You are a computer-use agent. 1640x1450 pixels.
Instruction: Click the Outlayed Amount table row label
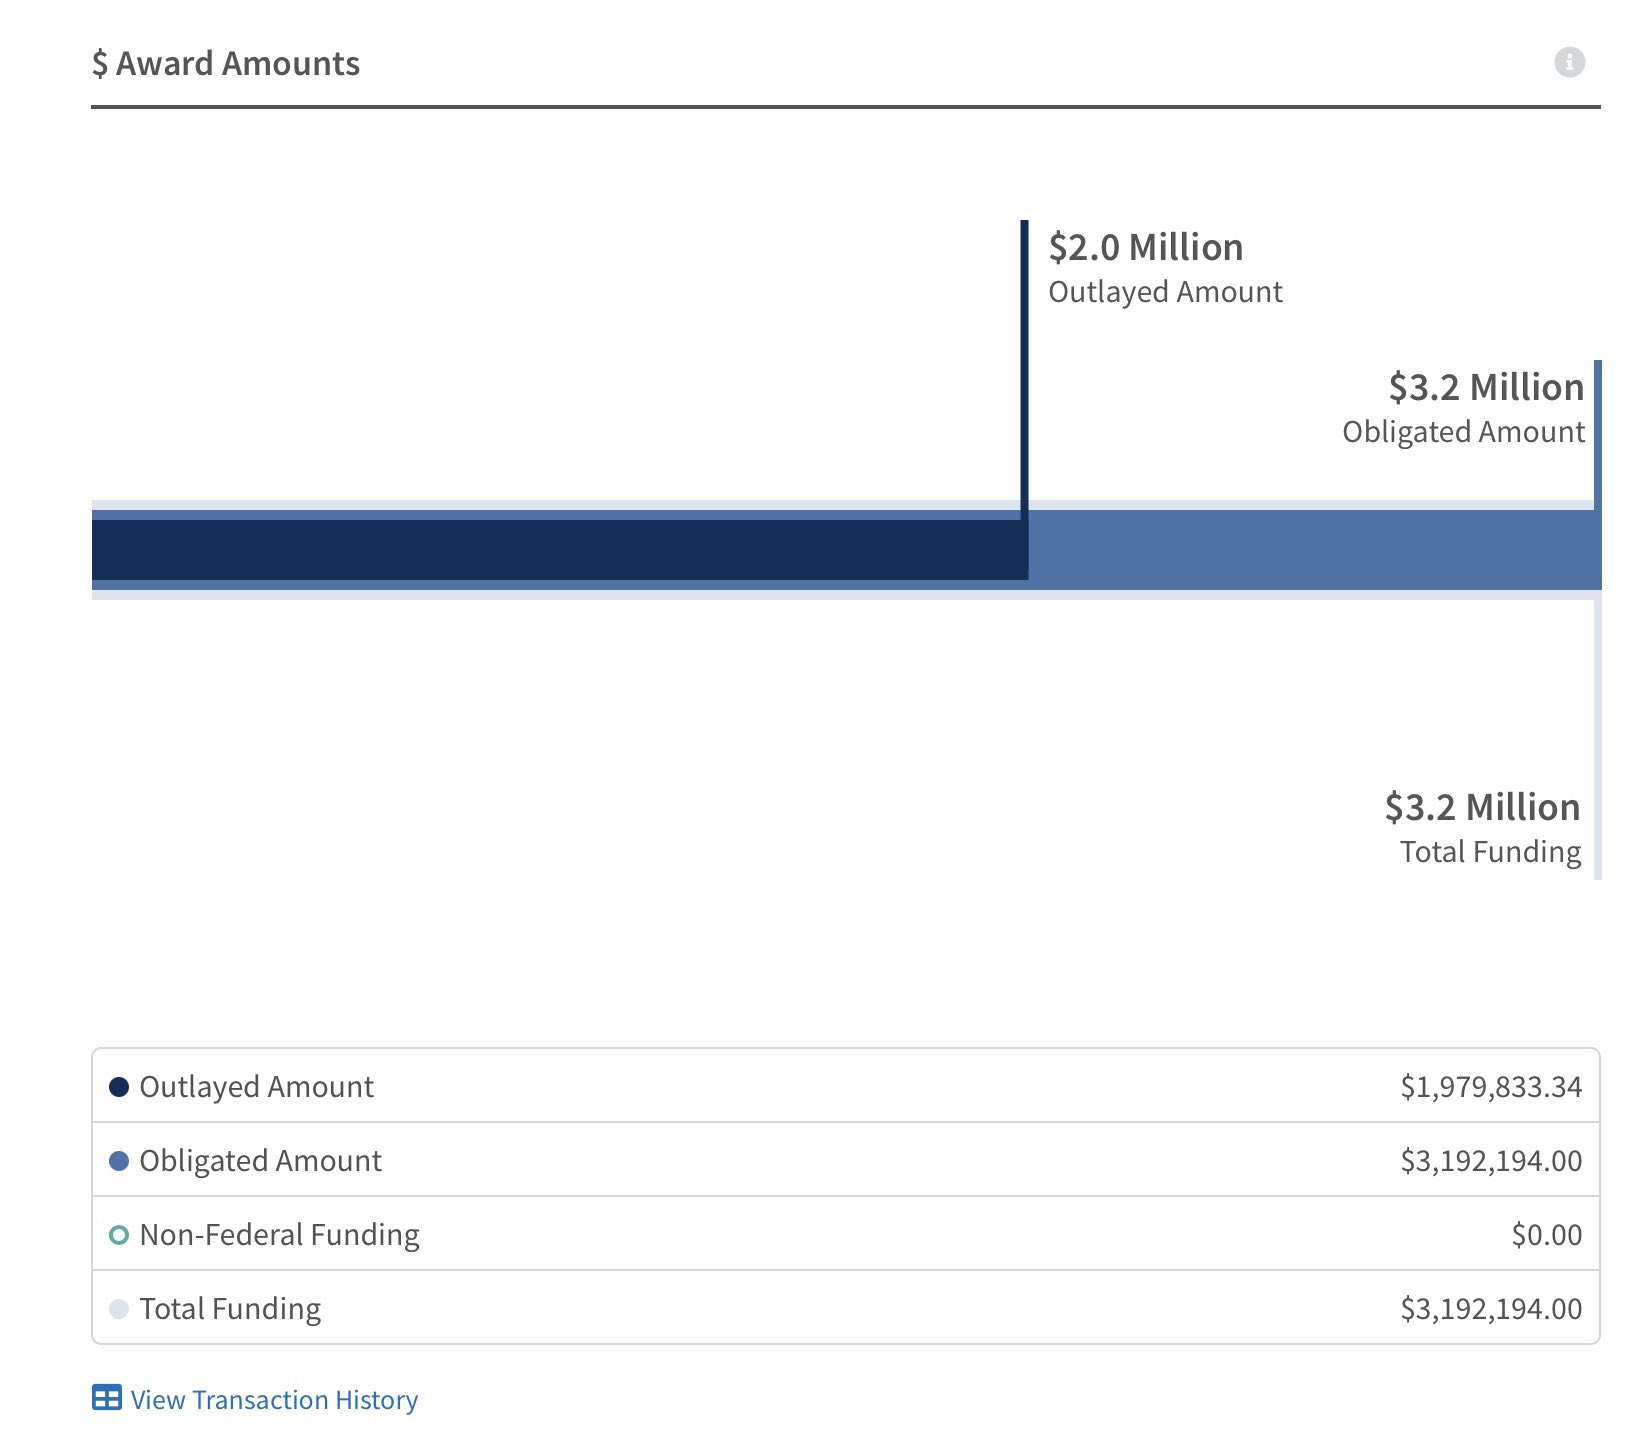click(257, 1087)
